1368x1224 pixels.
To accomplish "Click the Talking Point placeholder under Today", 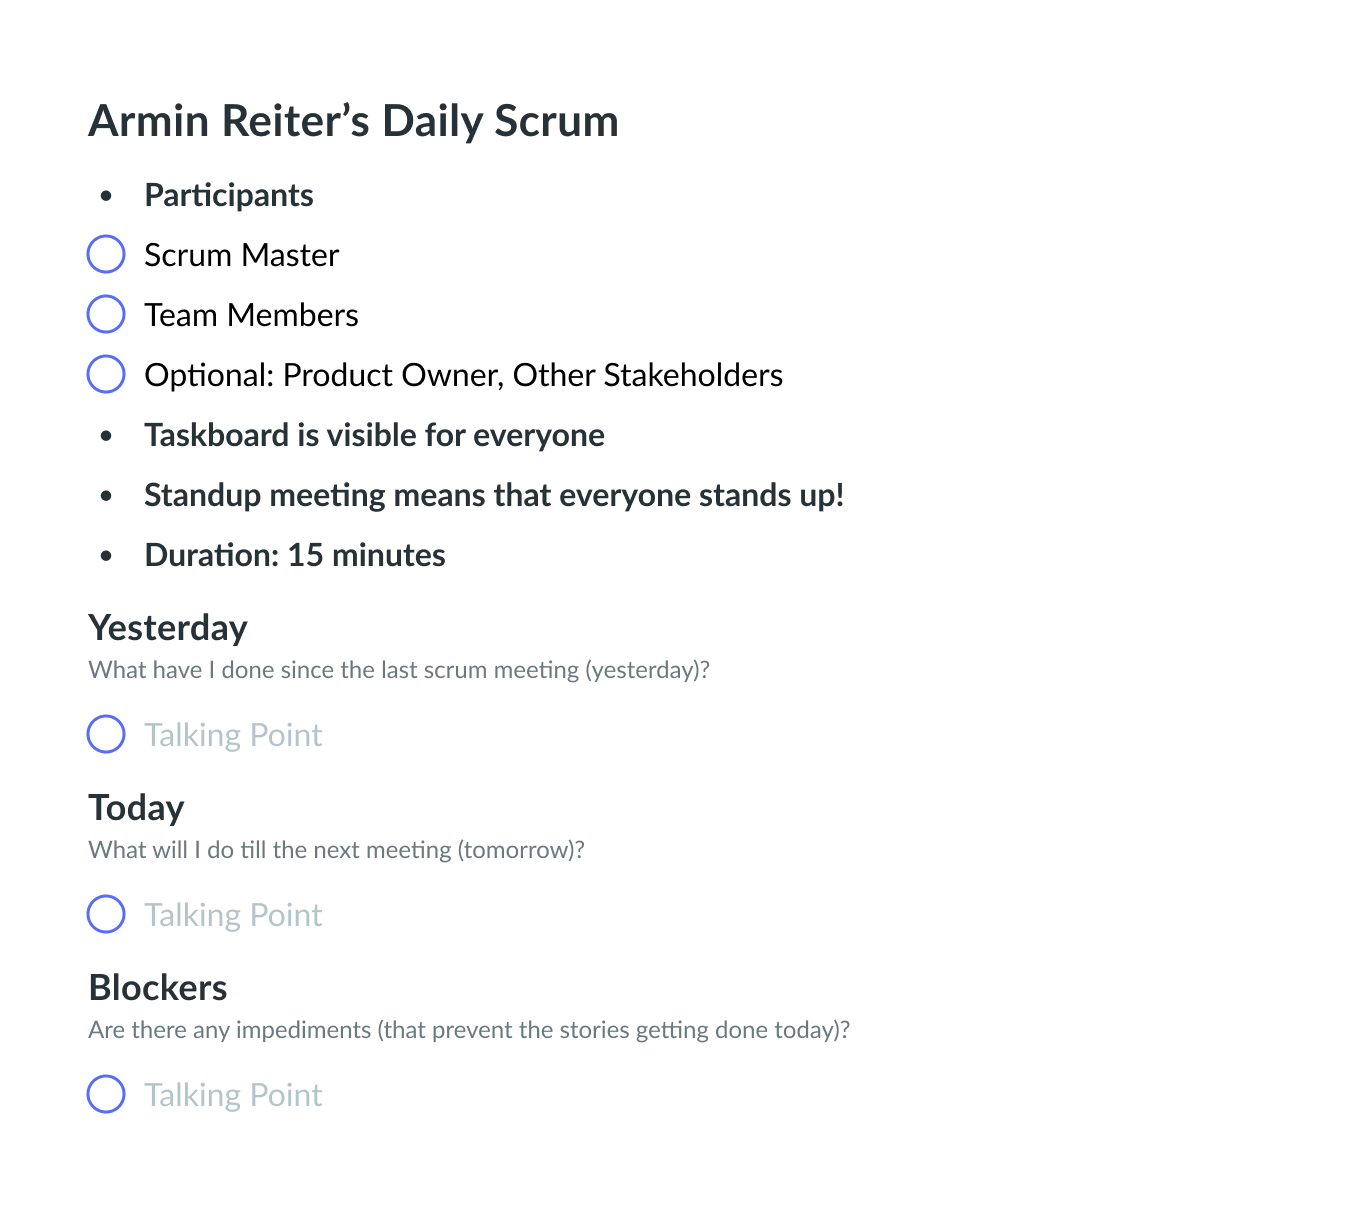I will (233, 915).
